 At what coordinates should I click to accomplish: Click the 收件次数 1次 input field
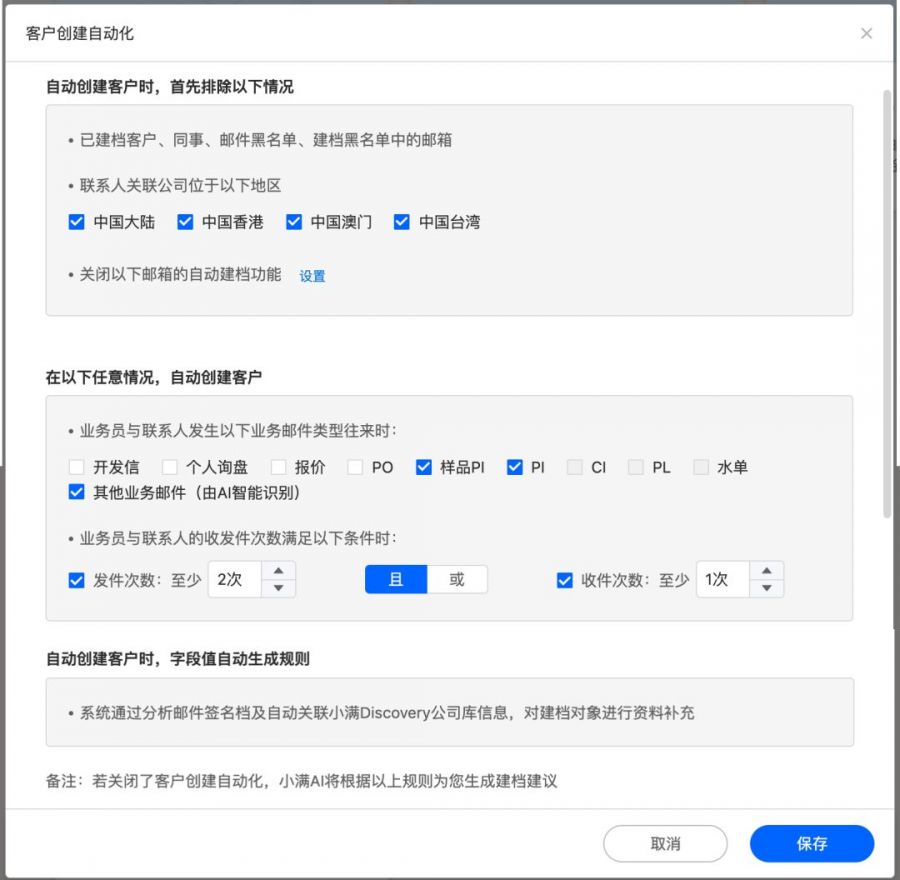tap(723, 579)
